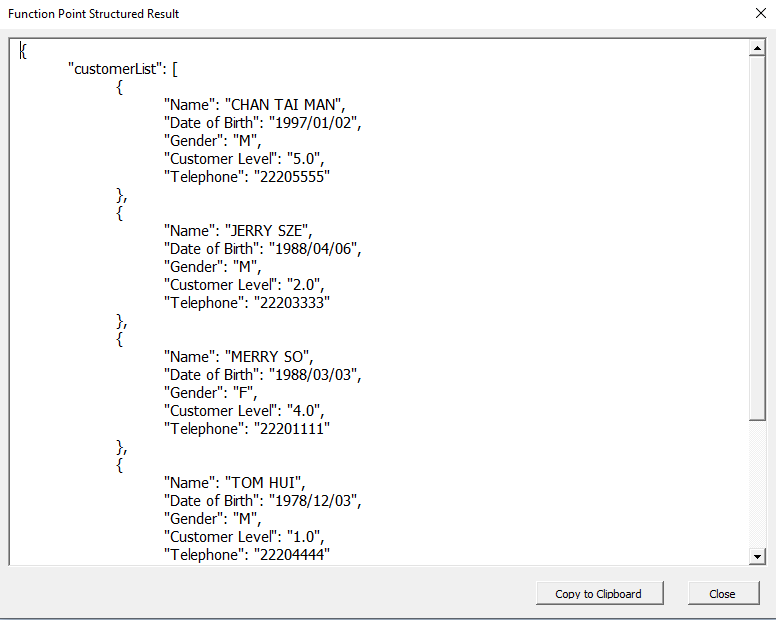Click the scrollbar up arrow

(x=757, y=48)
